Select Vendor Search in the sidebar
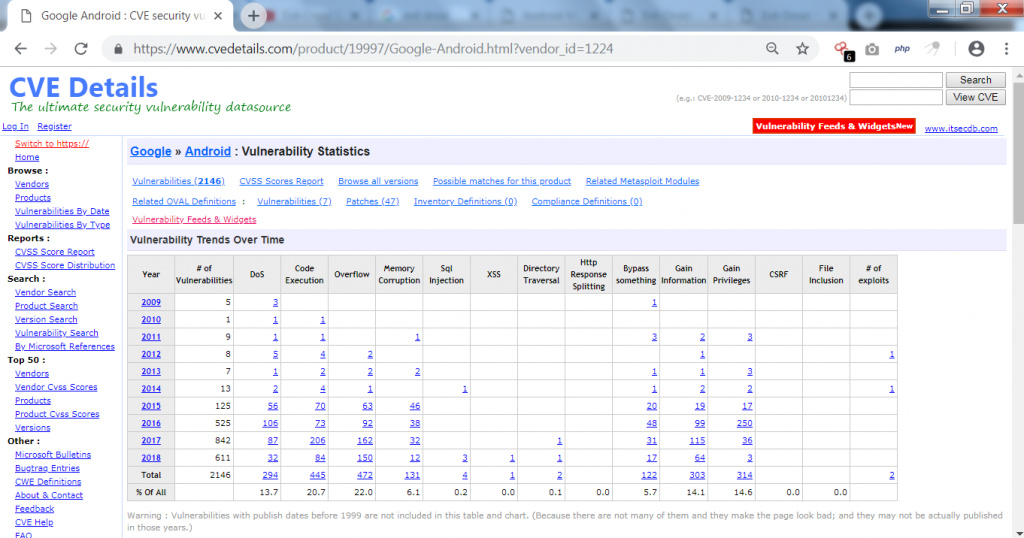This screenshot has height=538, width=1024. (45, 292)
